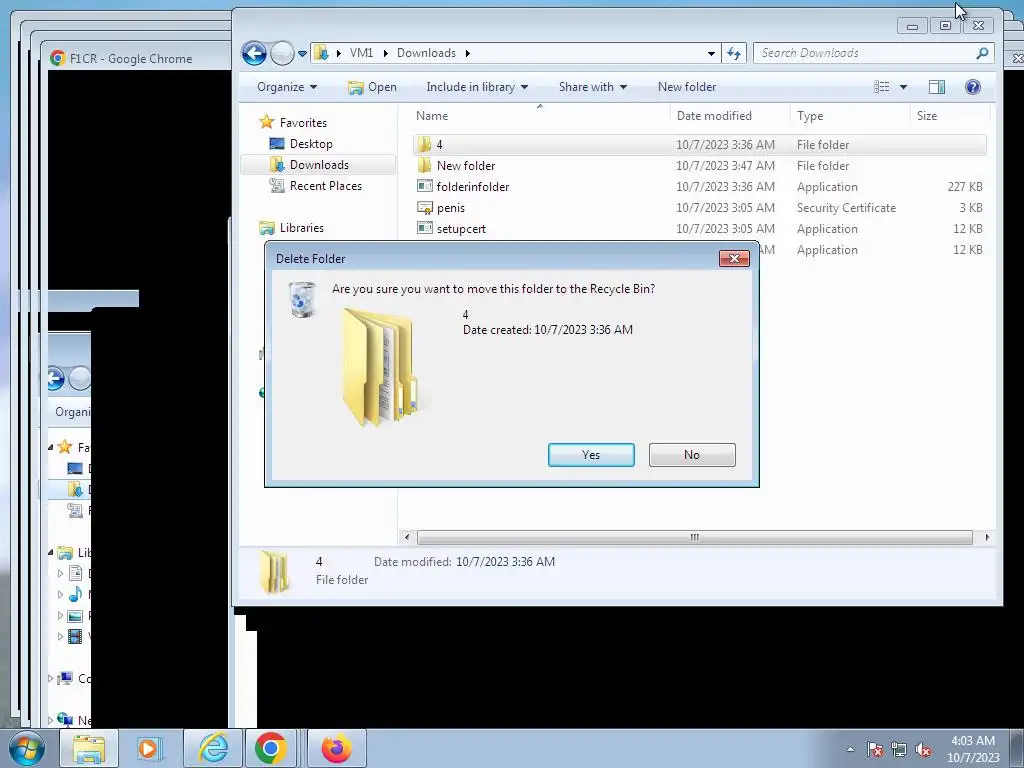The height and width of the screenshot is (768, 1024).
Task: Click the horizontal scrollbar thumb in file list
Action: tap(694, 537)
